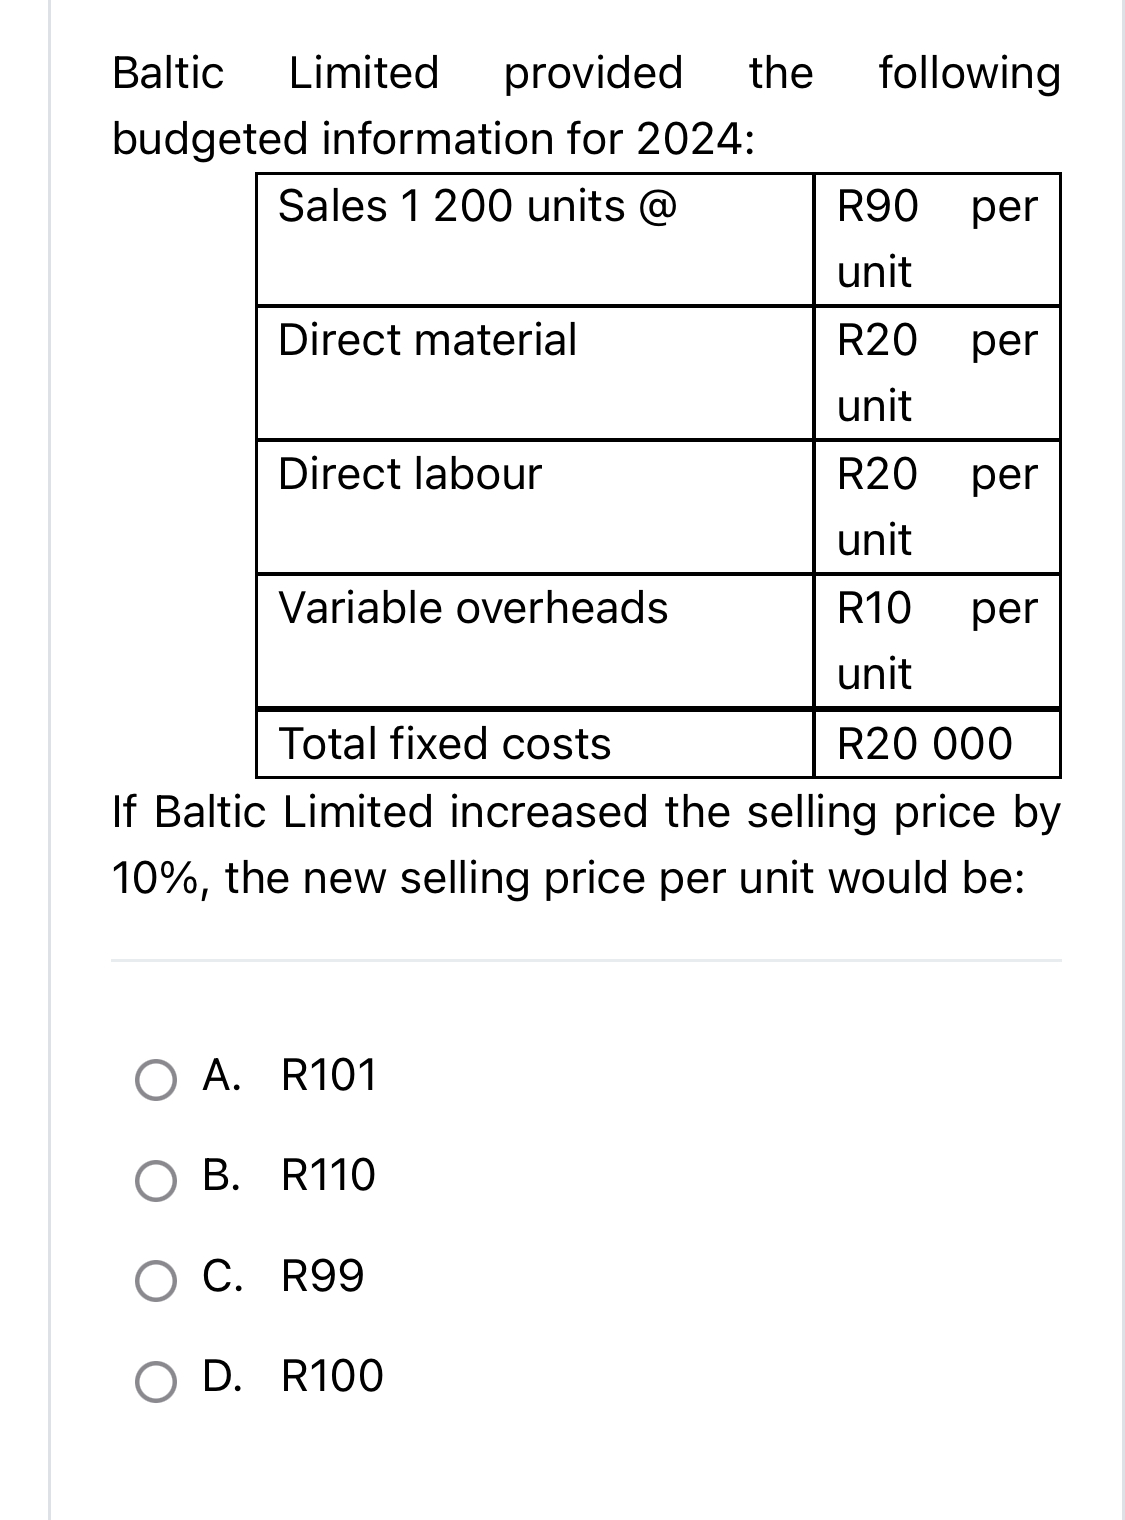Click the "Sales 1 200 units @" cell
The image size is (1125, 1520).
pos(478,207)
